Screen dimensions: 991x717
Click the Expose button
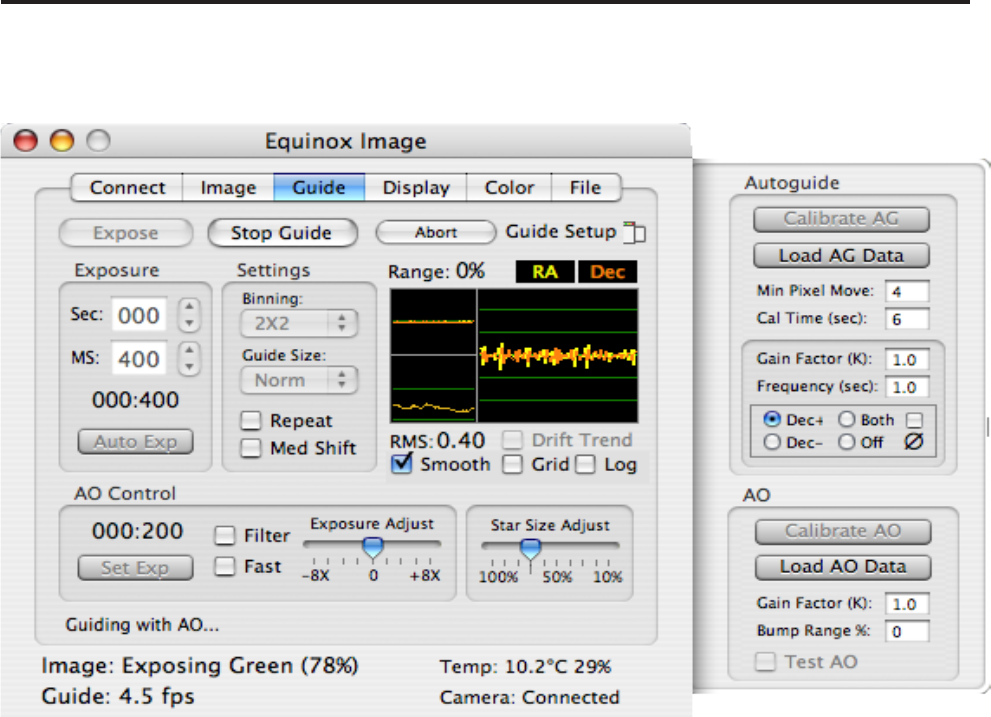tap(126, 233)
